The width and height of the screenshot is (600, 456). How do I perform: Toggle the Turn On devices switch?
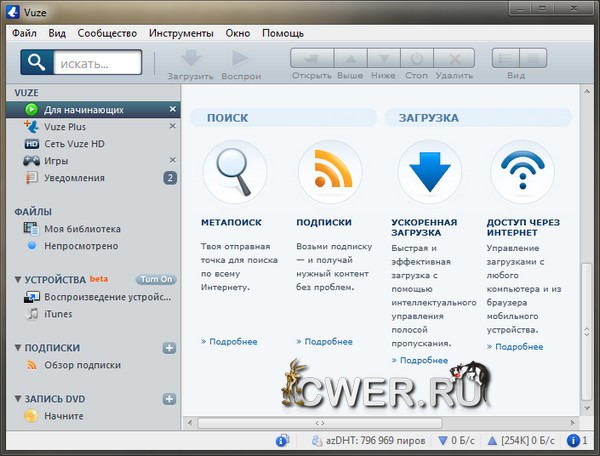click(x=156, y=279)
